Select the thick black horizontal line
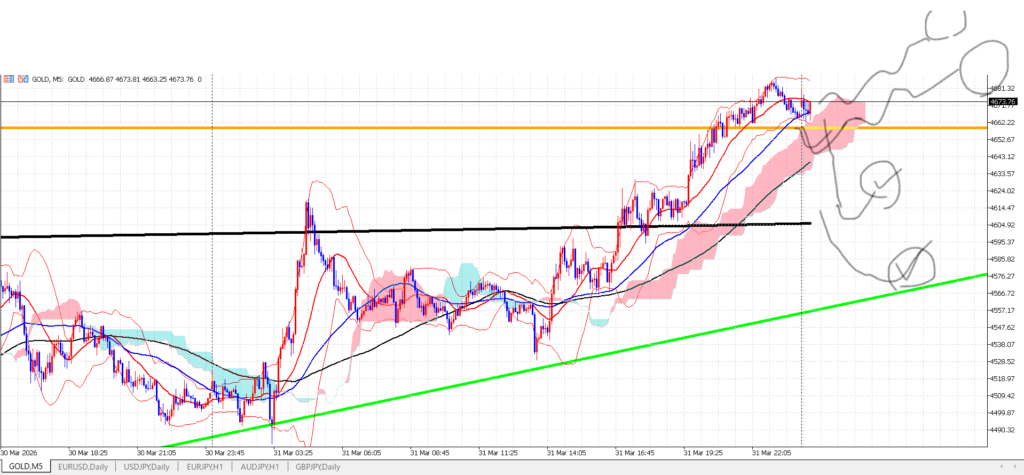This screenshot has width=1024, height=475. coord(400,231)
